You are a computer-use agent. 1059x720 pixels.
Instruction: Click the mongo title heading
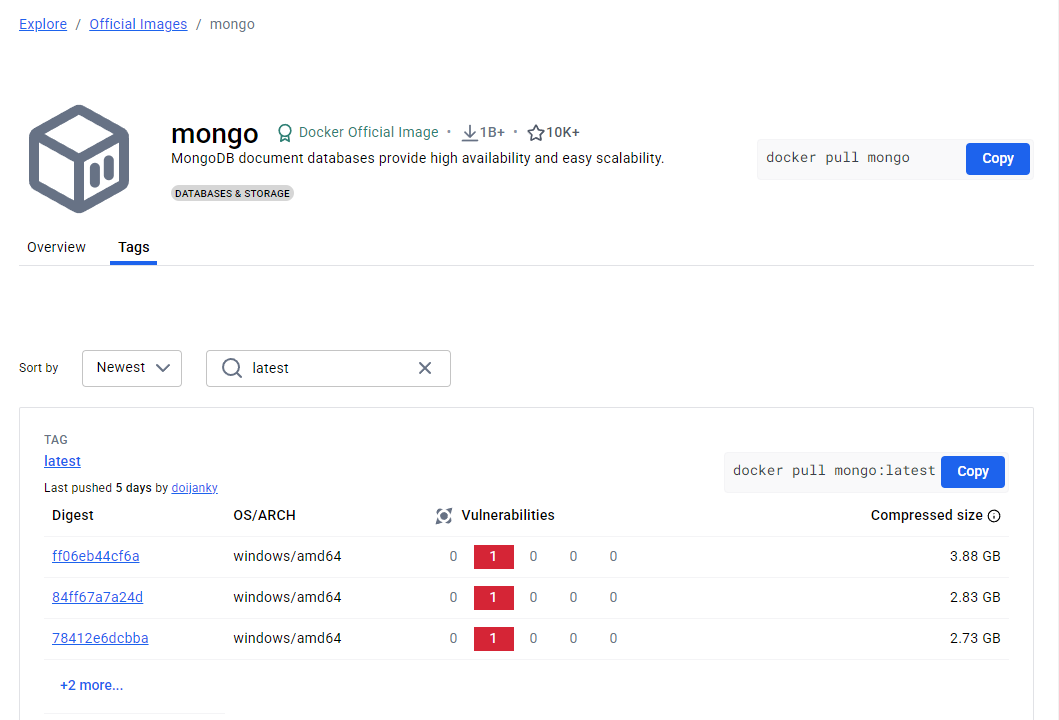coord(215,134)
